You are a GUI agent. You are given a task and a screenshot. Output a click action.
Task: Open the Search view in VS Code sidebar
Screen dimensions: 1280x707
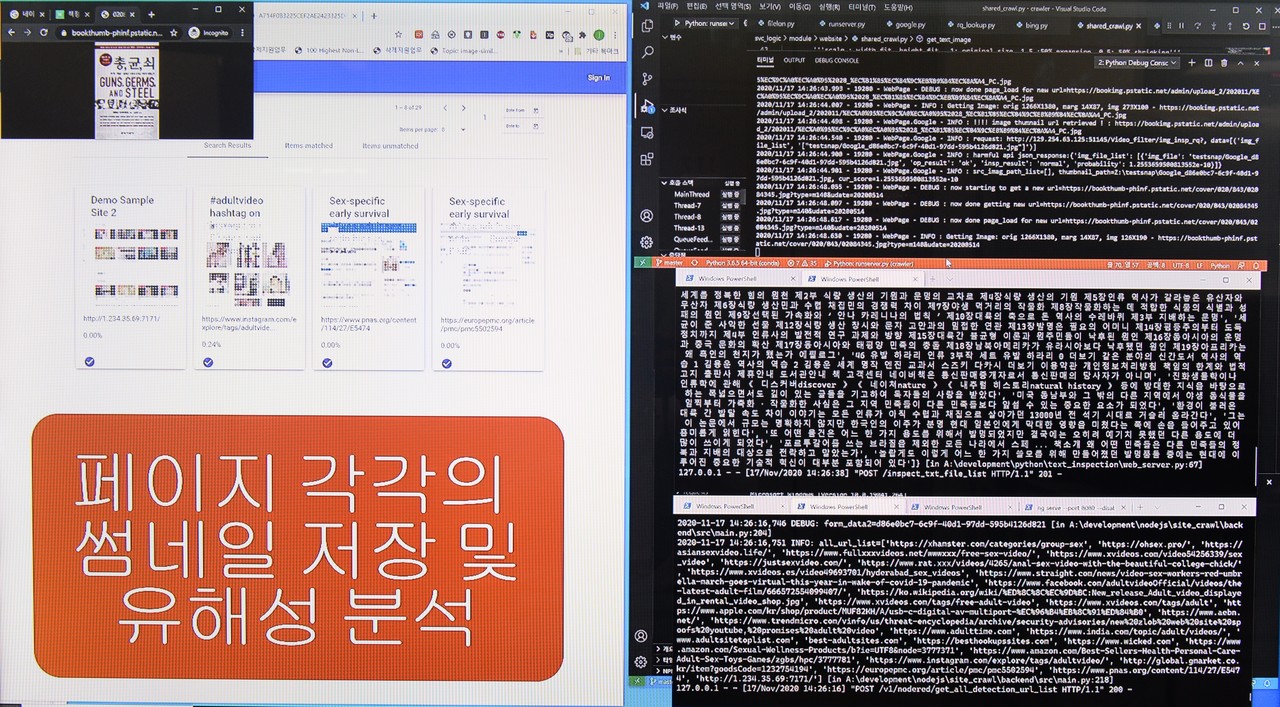(x=646, y=52)
